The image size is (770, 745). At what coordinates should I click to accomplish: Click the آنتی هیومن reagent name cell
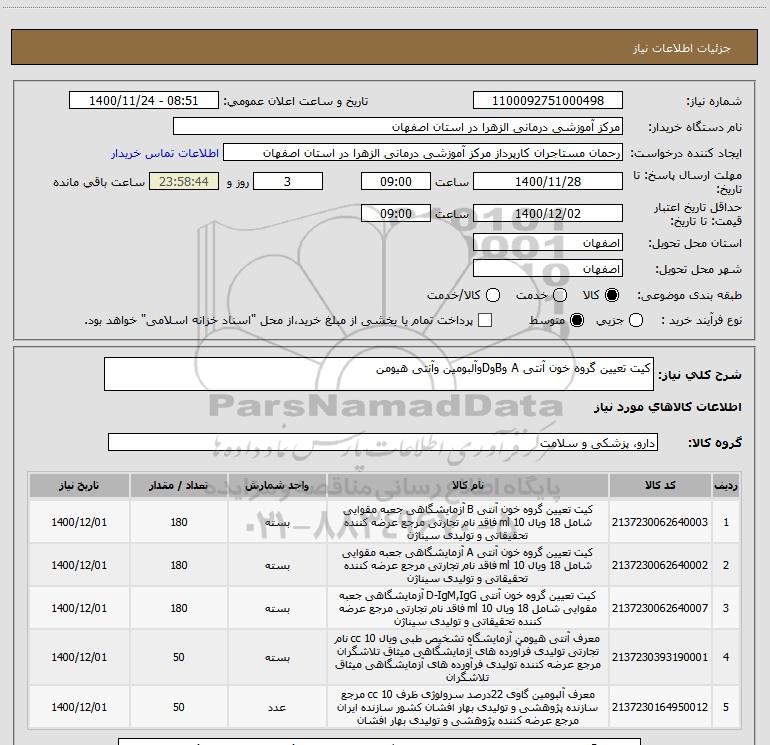click(468, 657)
